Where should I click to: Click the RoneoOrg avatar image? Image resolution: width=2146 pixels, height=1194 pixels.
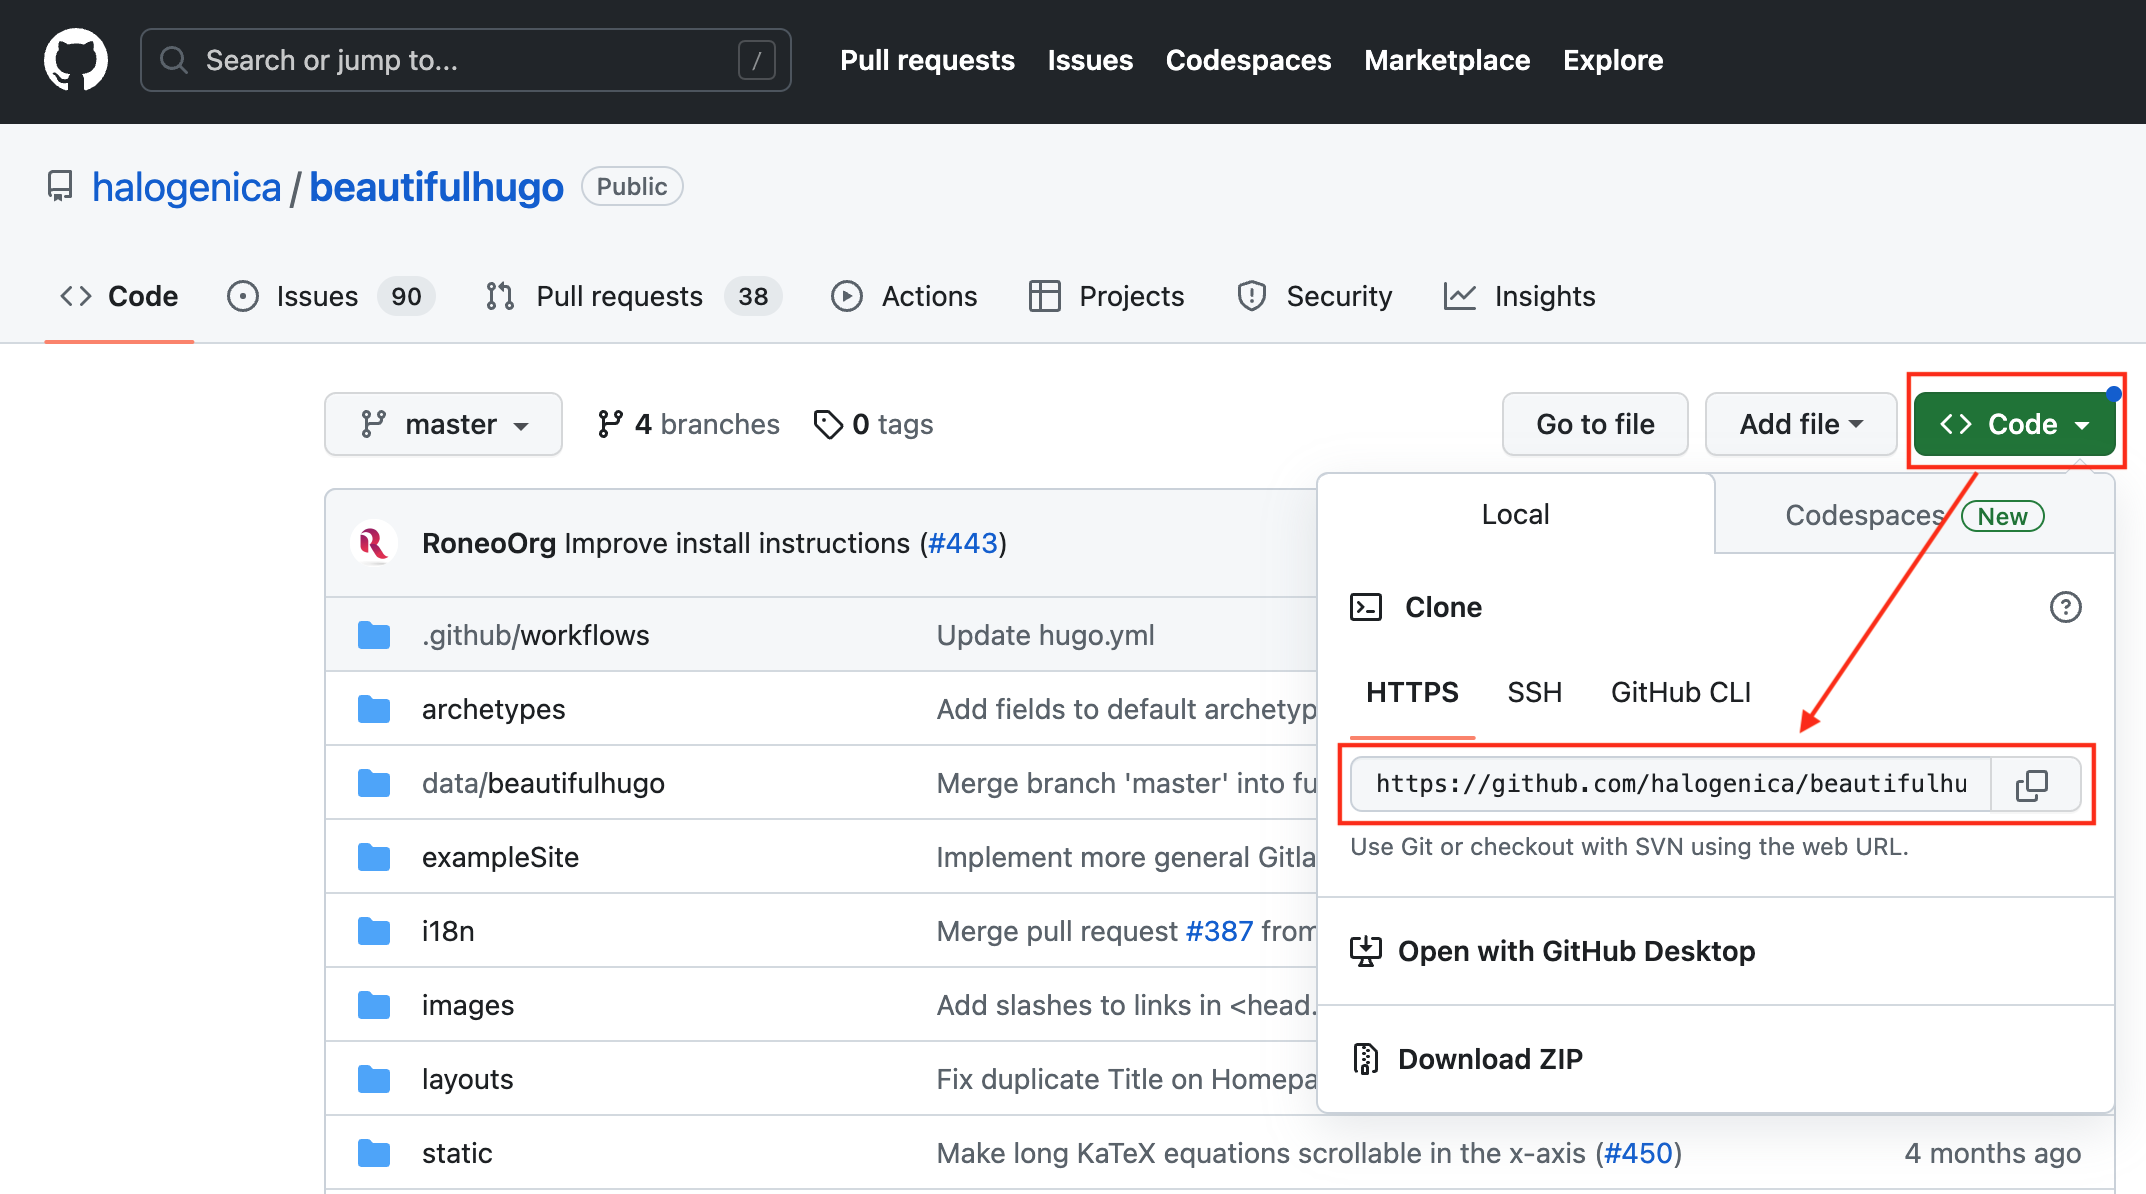pyautogui.click(x=374, y=543)
